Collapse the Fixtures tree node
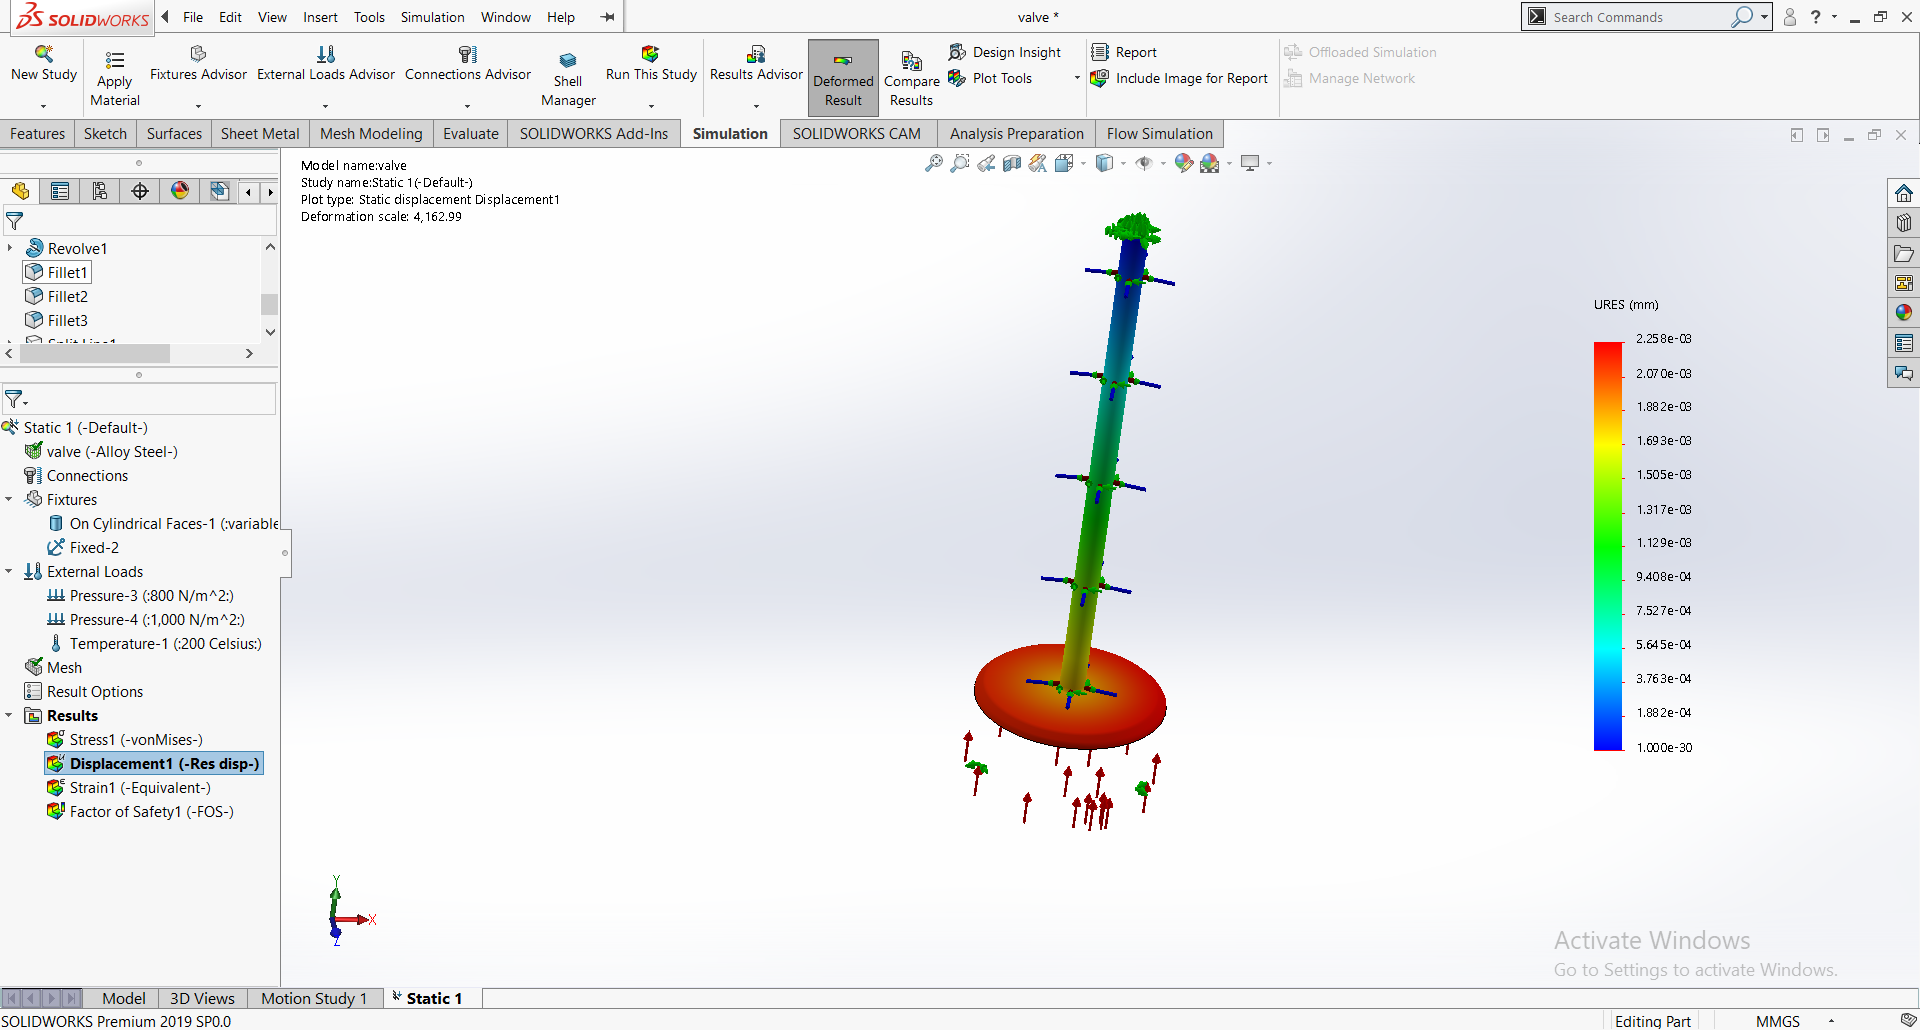 pyautogui.click(x=9, y=499)
